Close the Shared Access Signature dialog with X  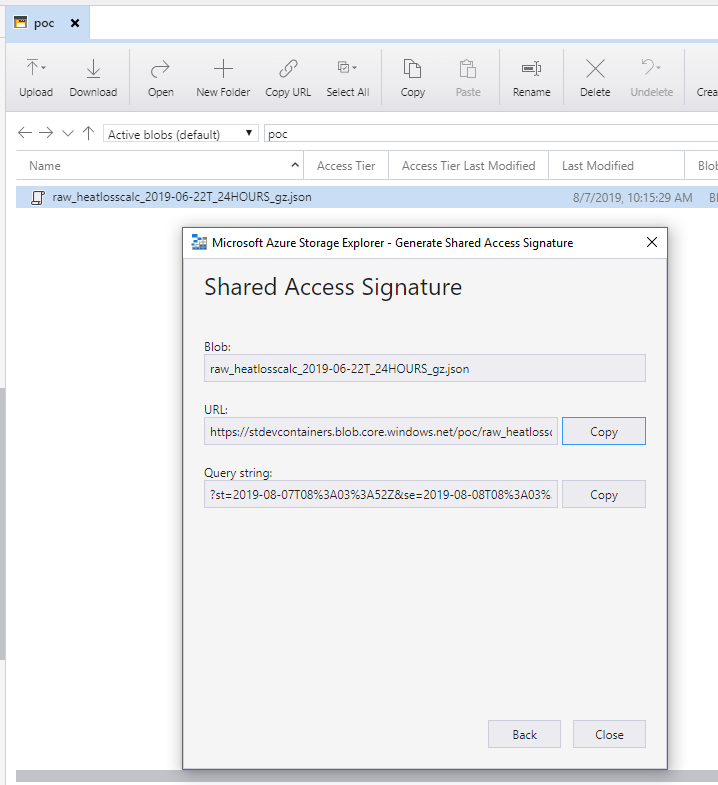point(651,242)
